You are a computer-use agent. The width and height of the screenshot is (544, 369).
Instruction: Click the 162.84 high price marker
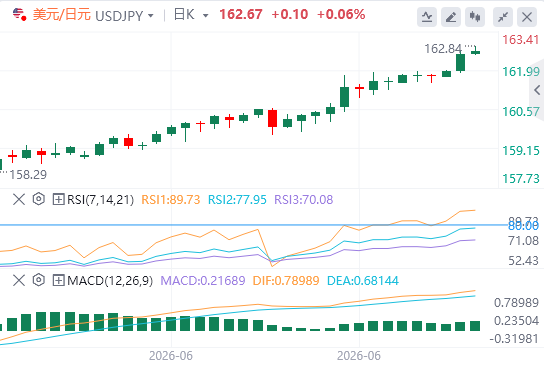[443, 49]
